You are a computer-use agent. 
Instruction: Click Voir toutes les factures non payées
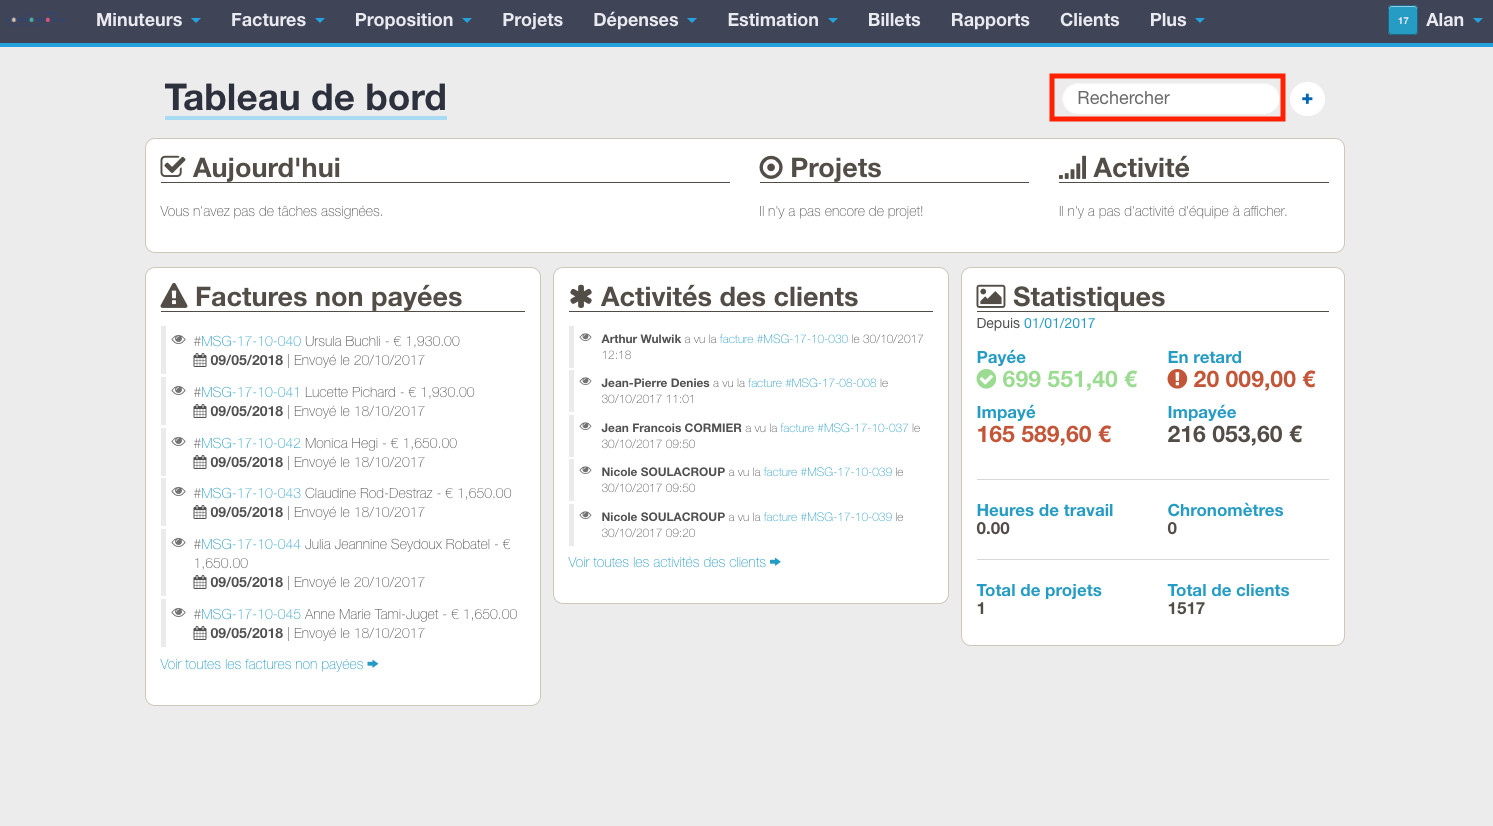[269, 664]
